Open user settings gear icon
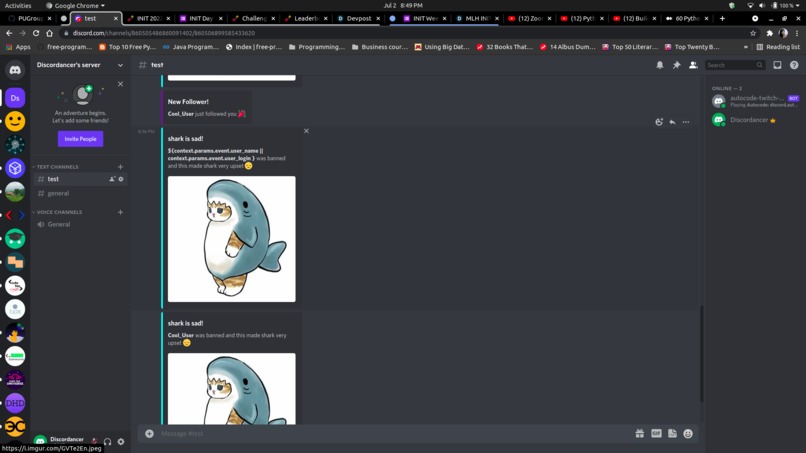The image size is (806, 453). click(x=121, y=441)
